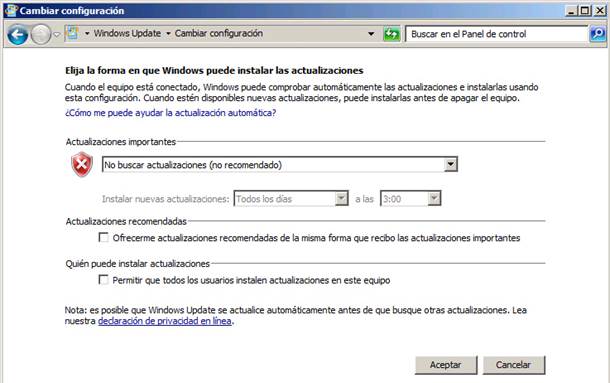Screen dimensions: 610x383
Task: Expand the arrow before Windows Update breadcrumb
Action: (x=87, y=33)
